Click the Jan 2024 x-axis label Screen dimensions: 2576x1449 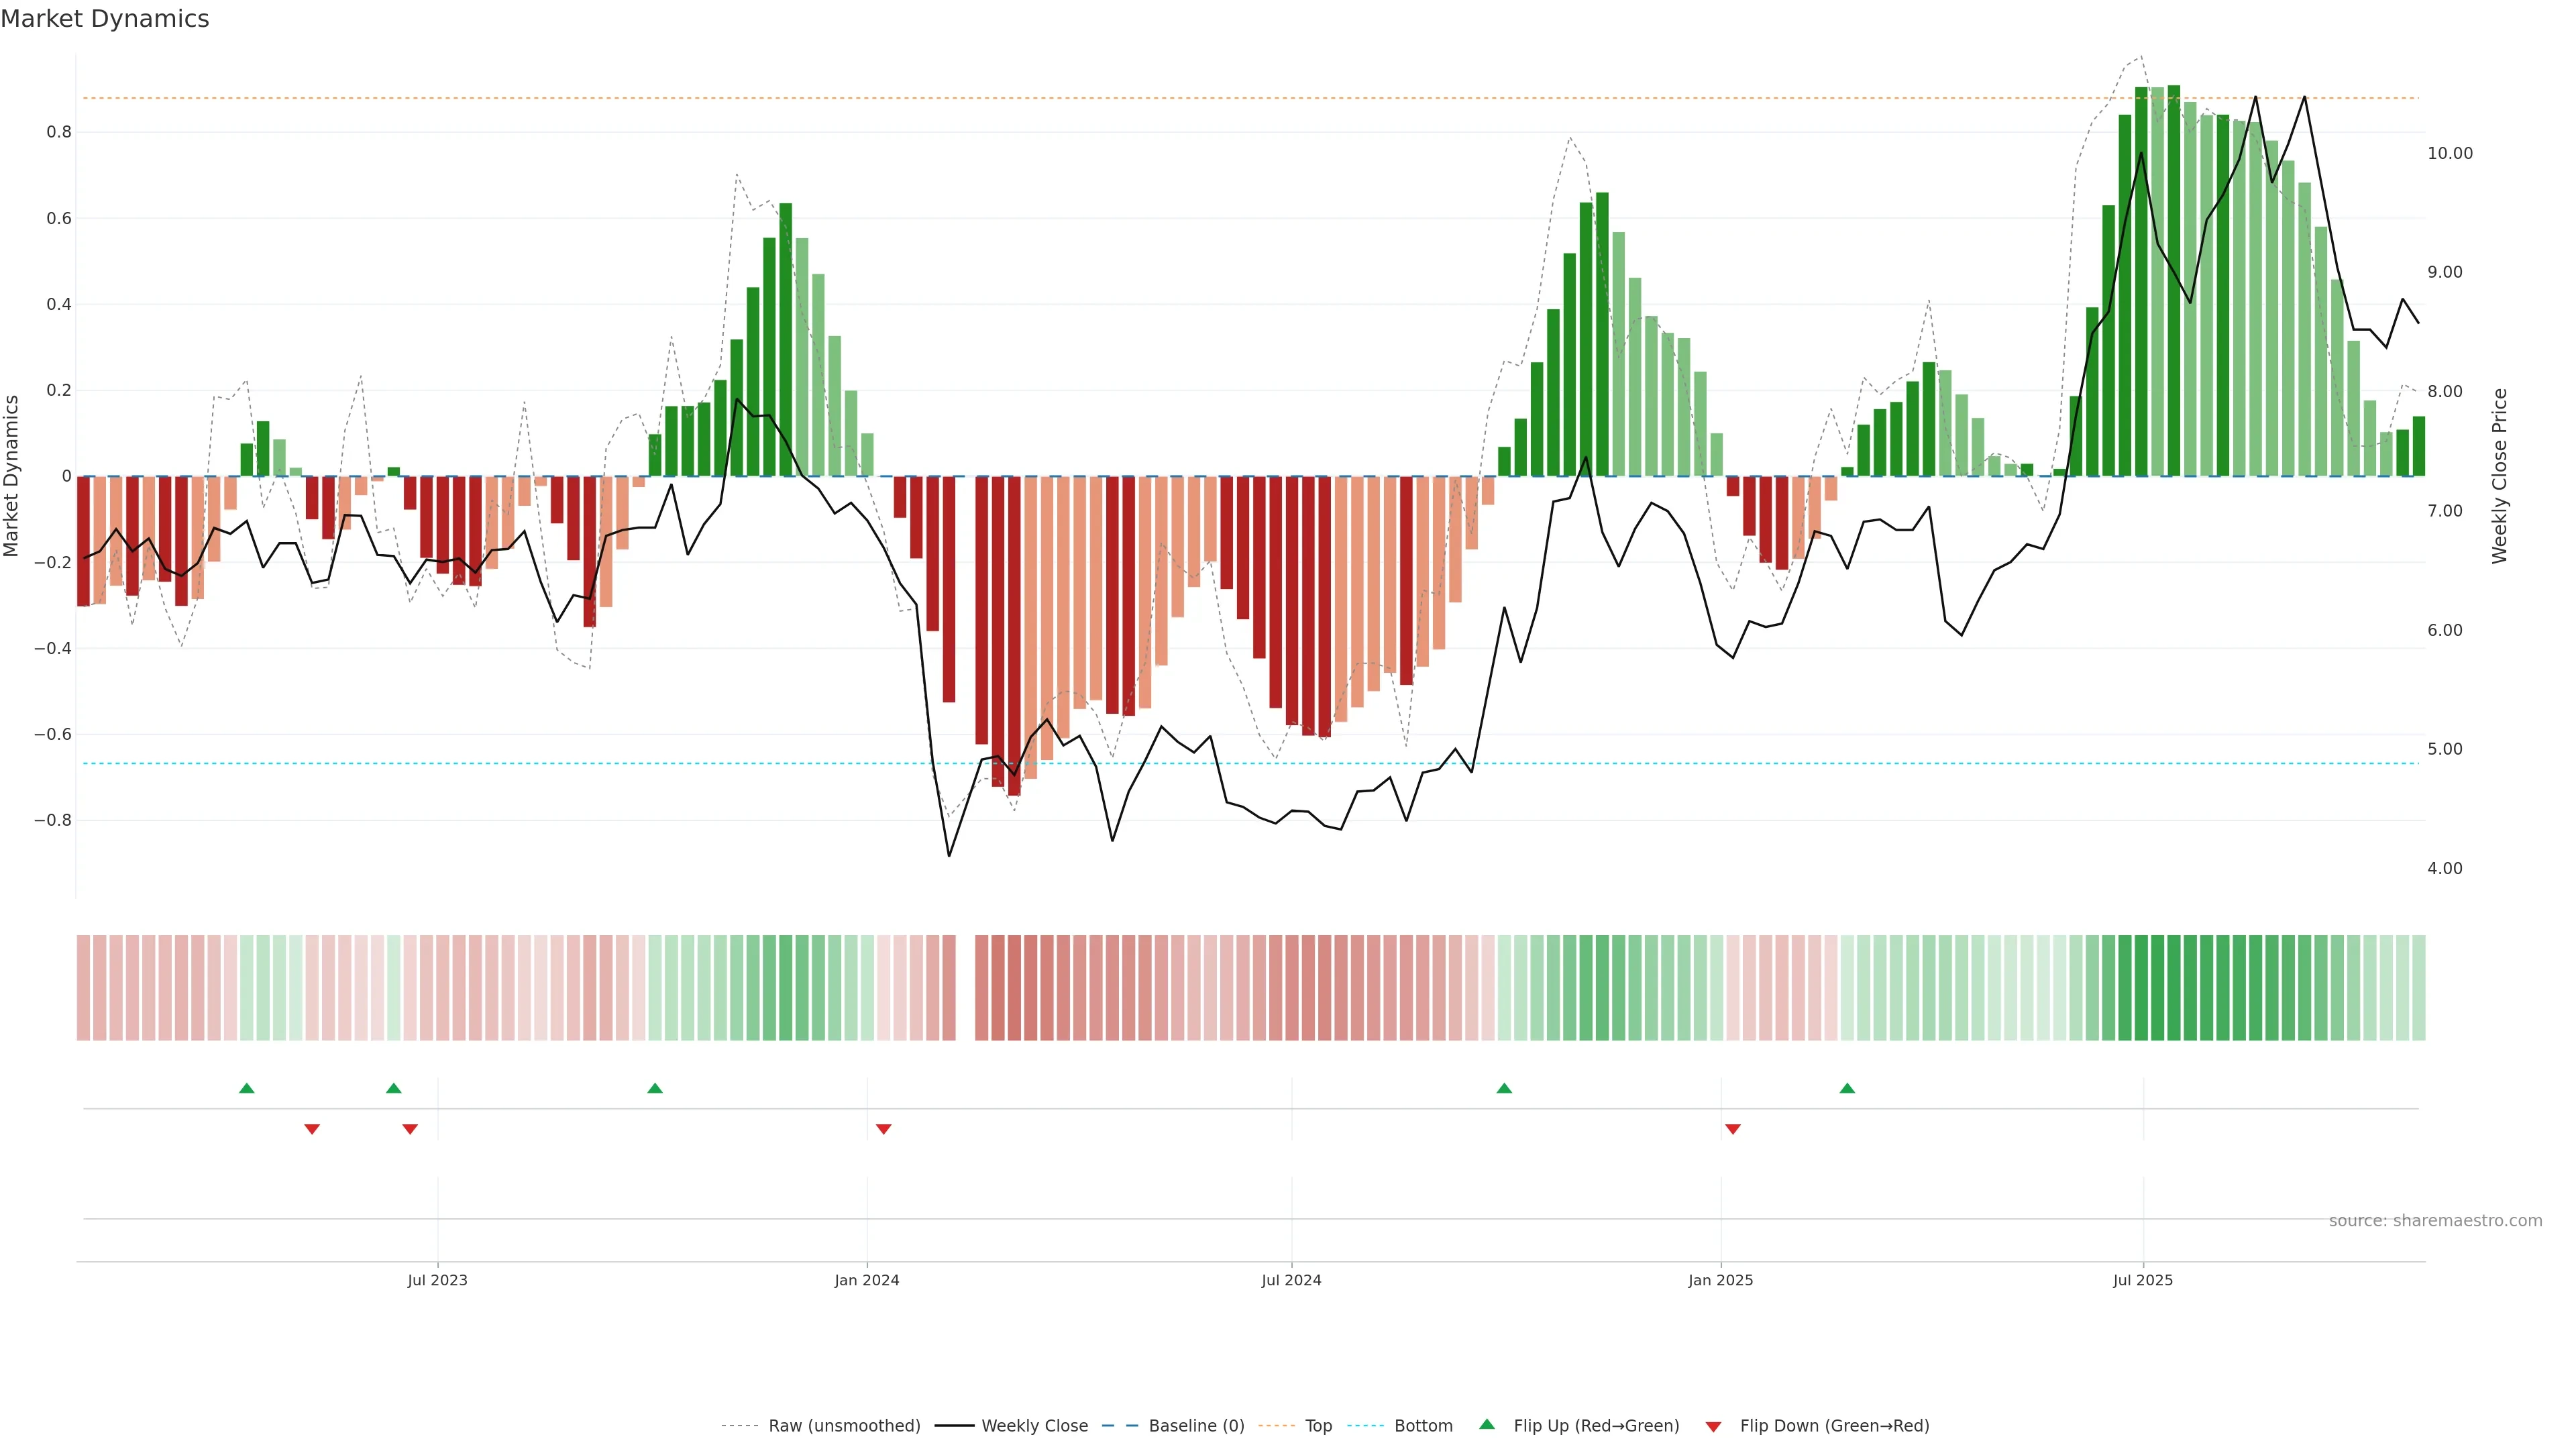coord(867,1280)
